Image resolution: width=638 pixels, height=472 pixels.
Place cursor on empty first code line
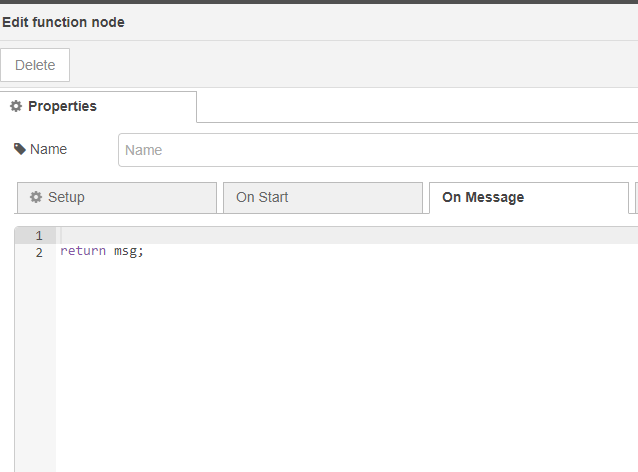(x=349, y=236)
